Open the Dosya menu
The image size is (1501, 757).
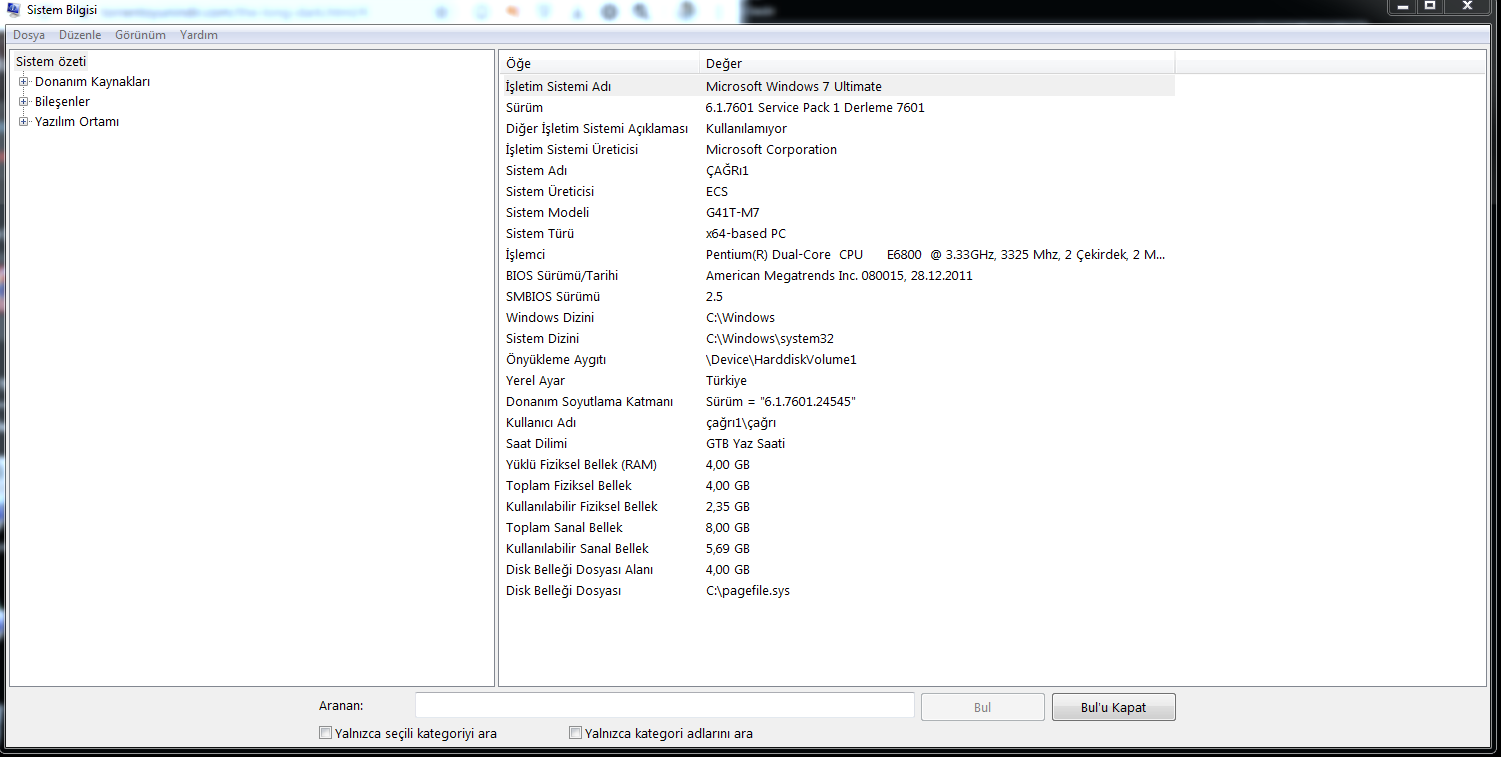click(x=29, y=35)
